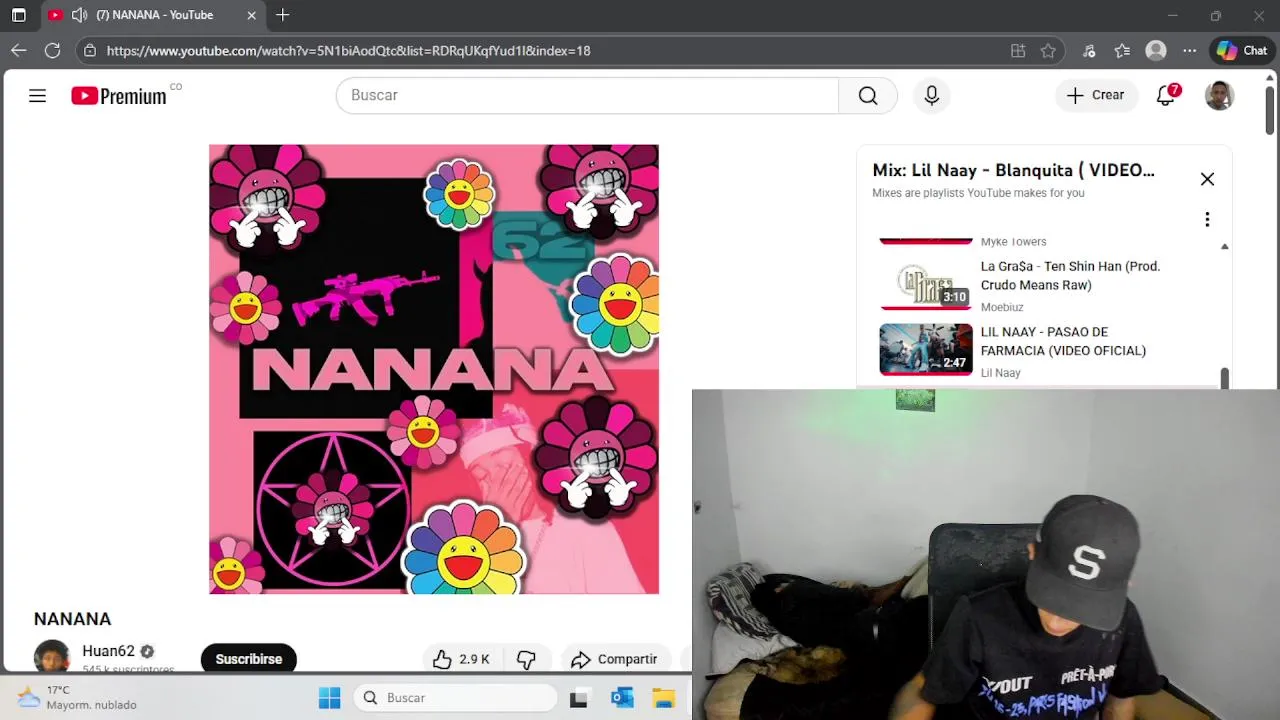Go back with browser back arrow

click(19, 50)
